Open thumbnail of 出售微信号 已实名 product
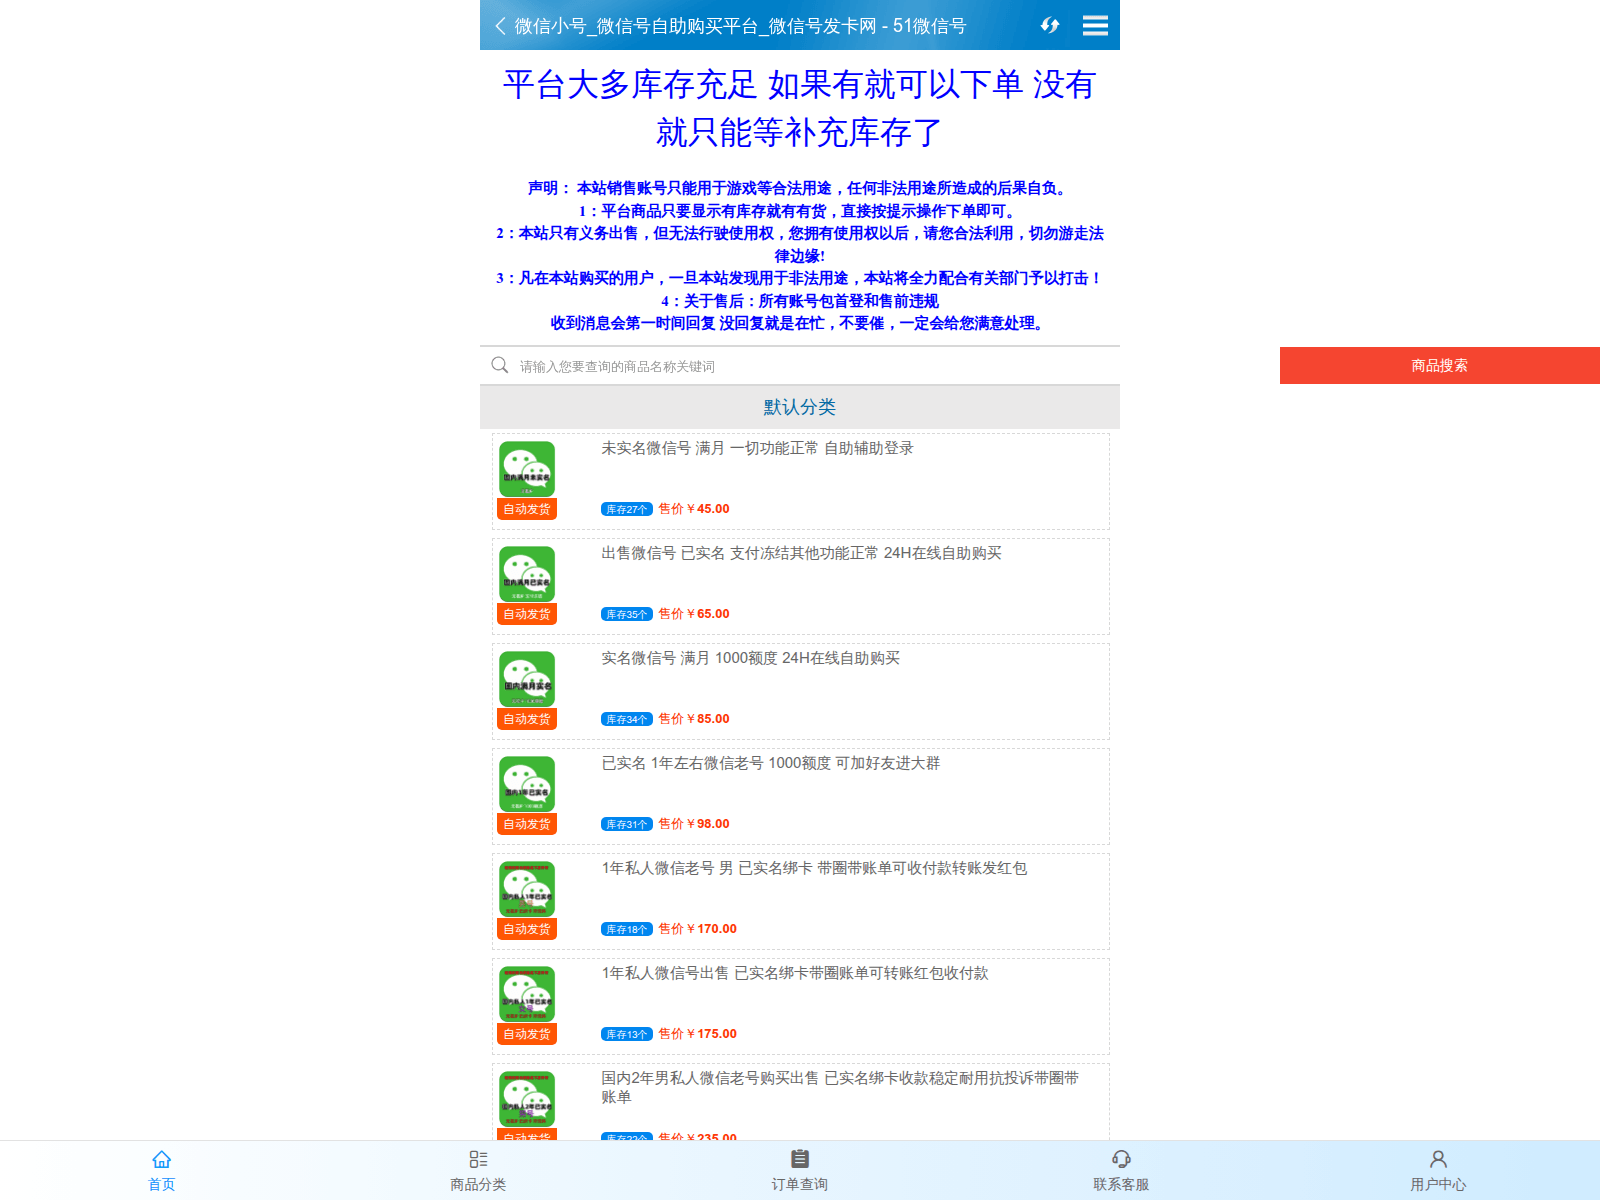 (527, 574)
